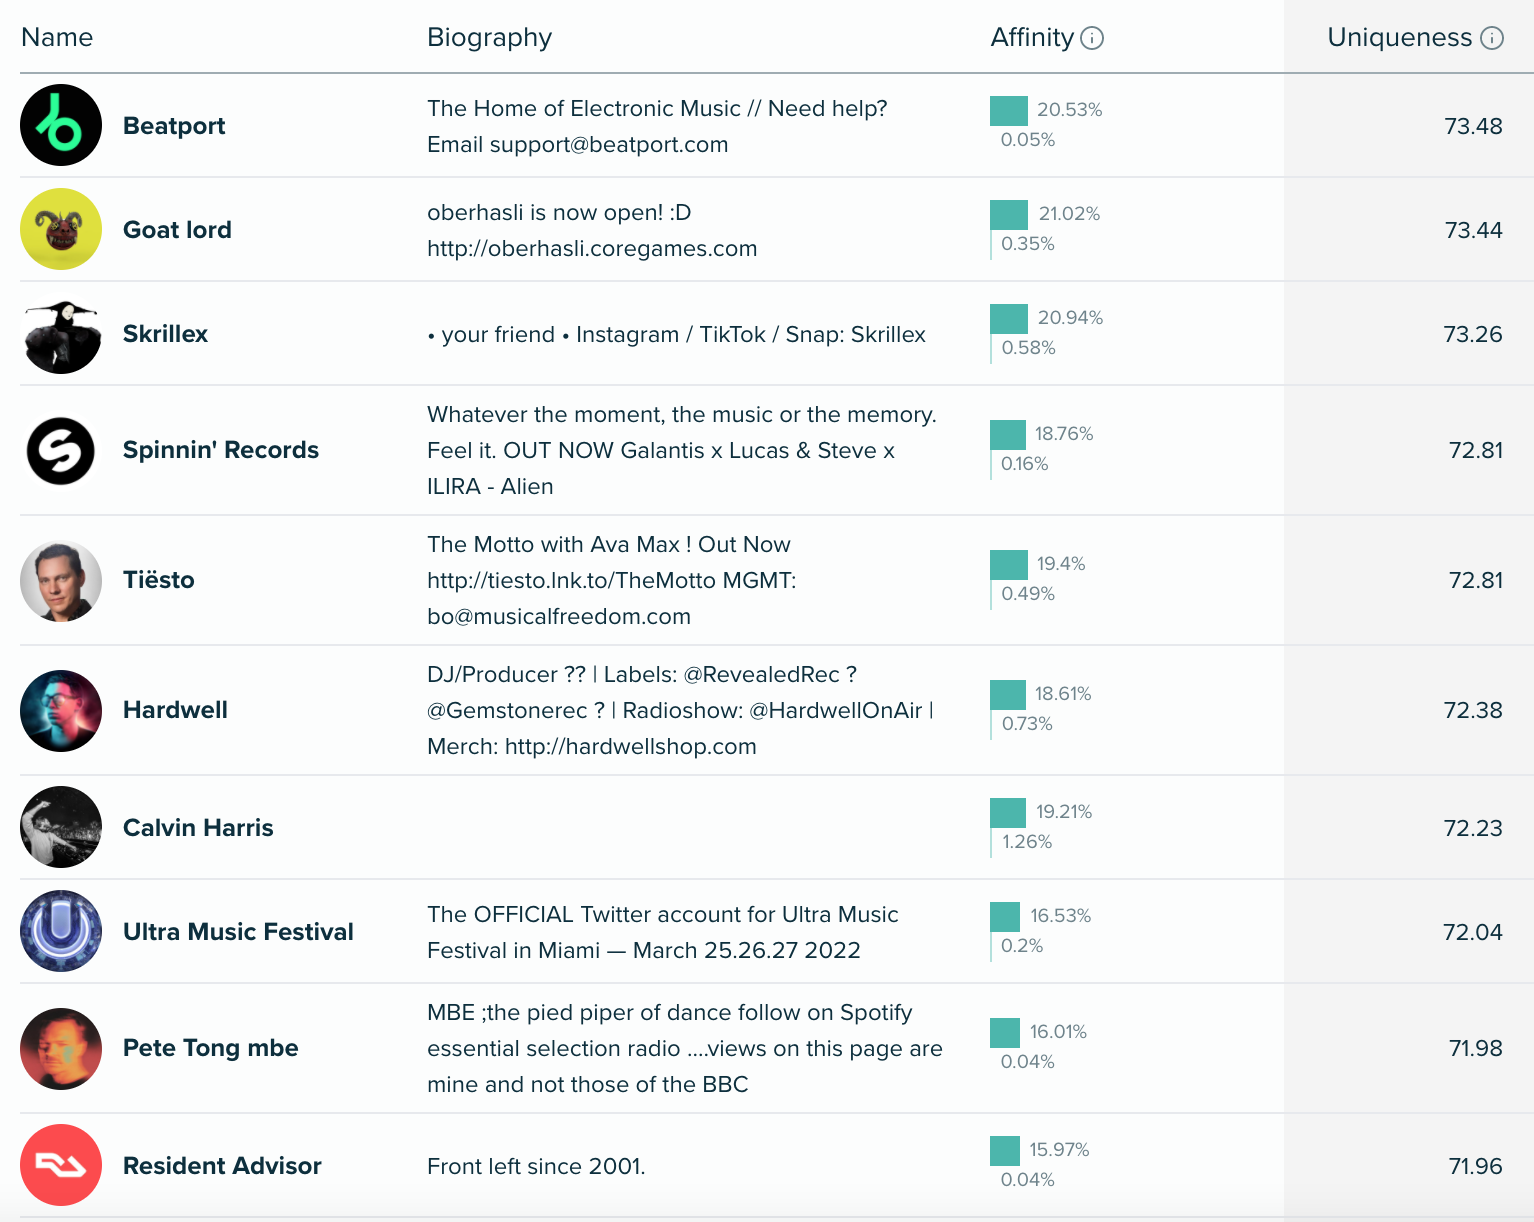The height and width of the screenshot is (1222, 1534).
Task: Click Beatport's 20.53% affinity bar
Action: 1009,111
